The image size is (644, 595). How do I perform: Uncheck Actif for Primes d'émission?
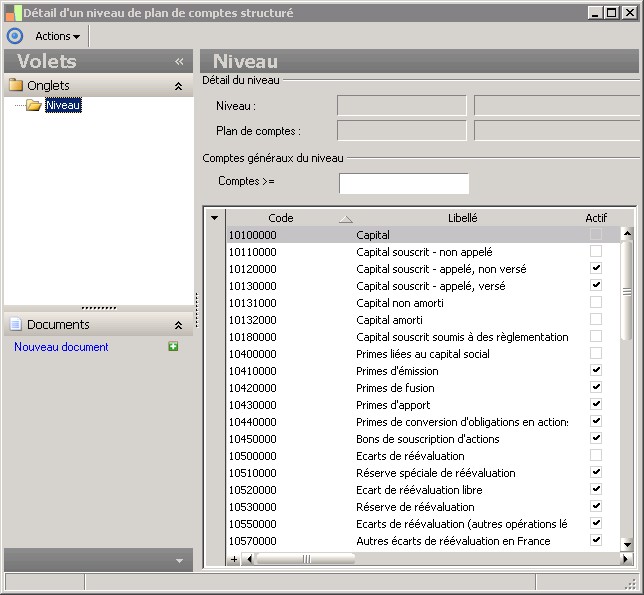pos(596,371)
